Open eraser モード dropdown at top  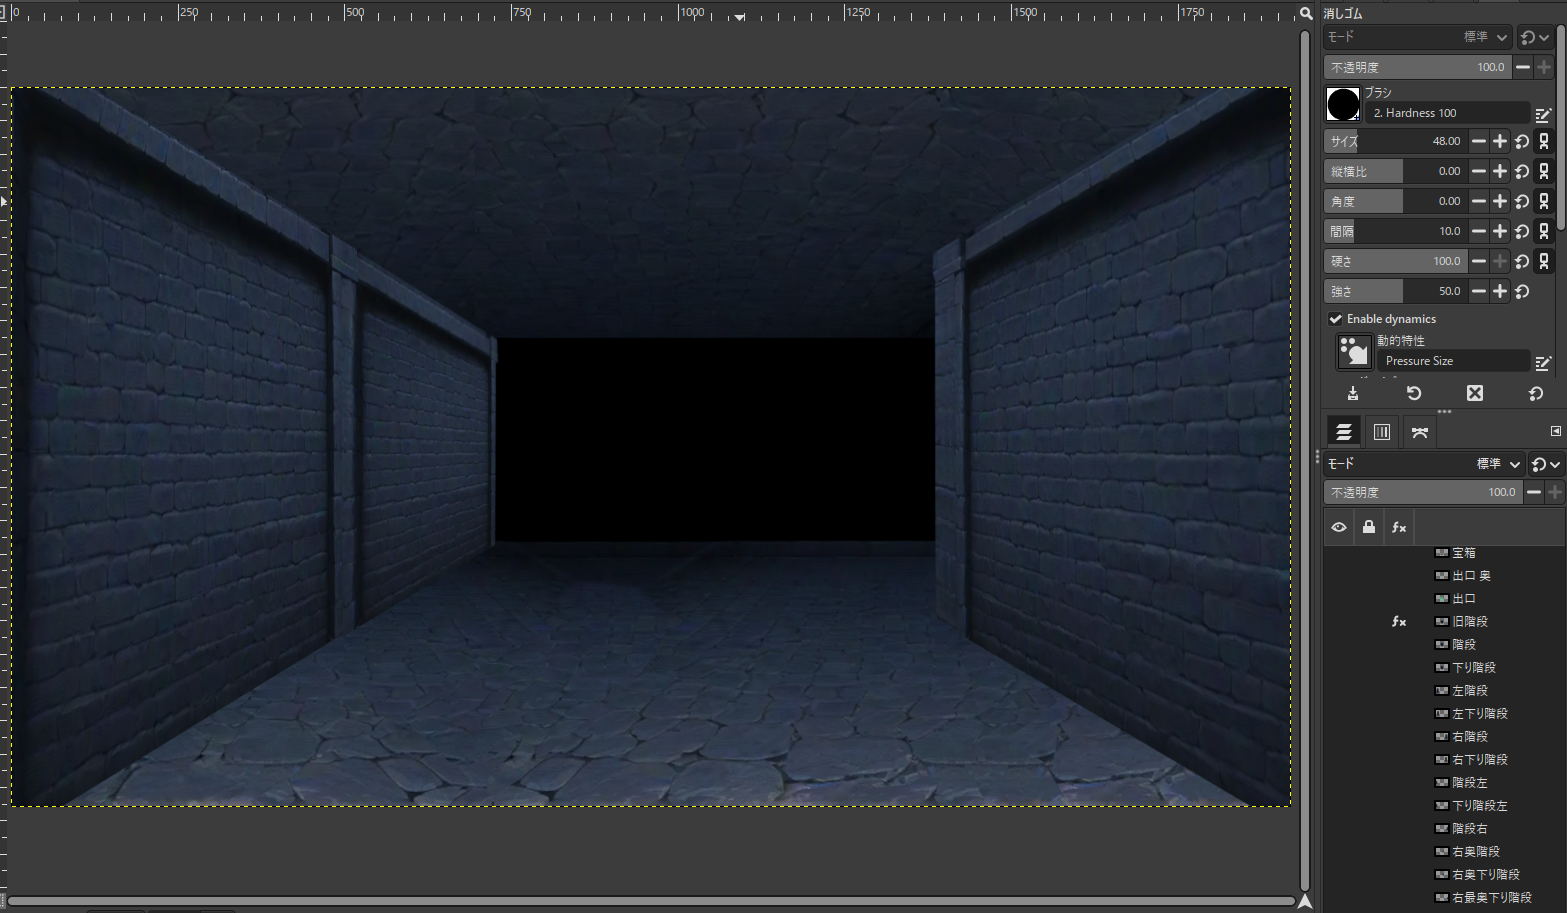click(1416, 37)
